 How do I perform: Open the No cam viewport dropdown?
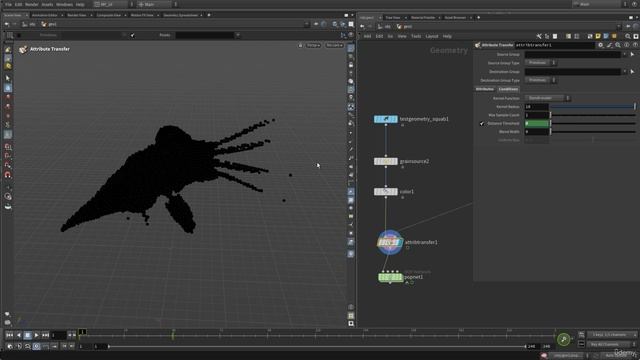click(334, 45)
